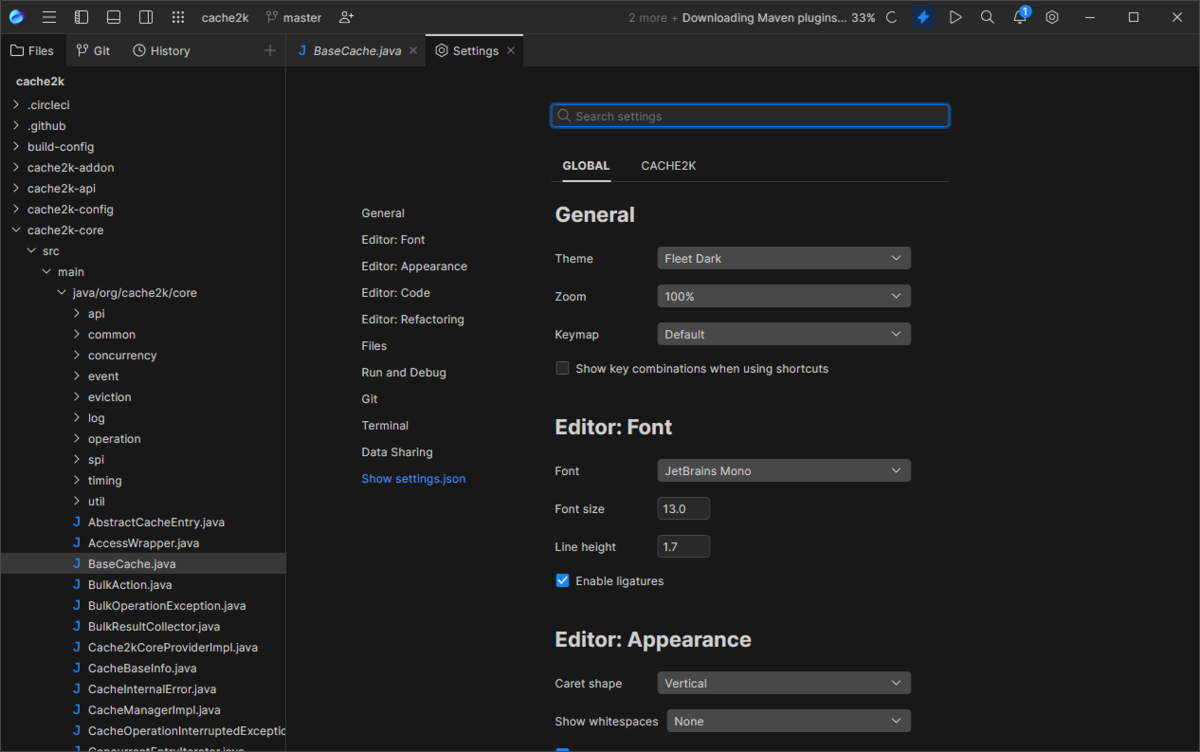Open the Show whitespaces dropdown
This screenshot has height=752, width=1200.
pos(789,721)
